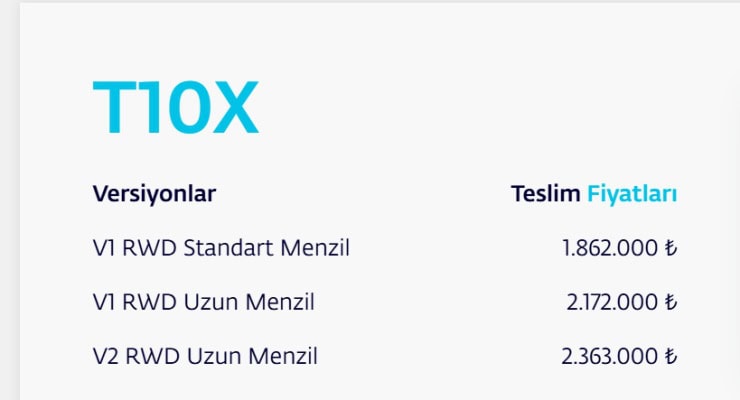Click the V2 label in last row
740x400 pixels.
click(106, 356)
